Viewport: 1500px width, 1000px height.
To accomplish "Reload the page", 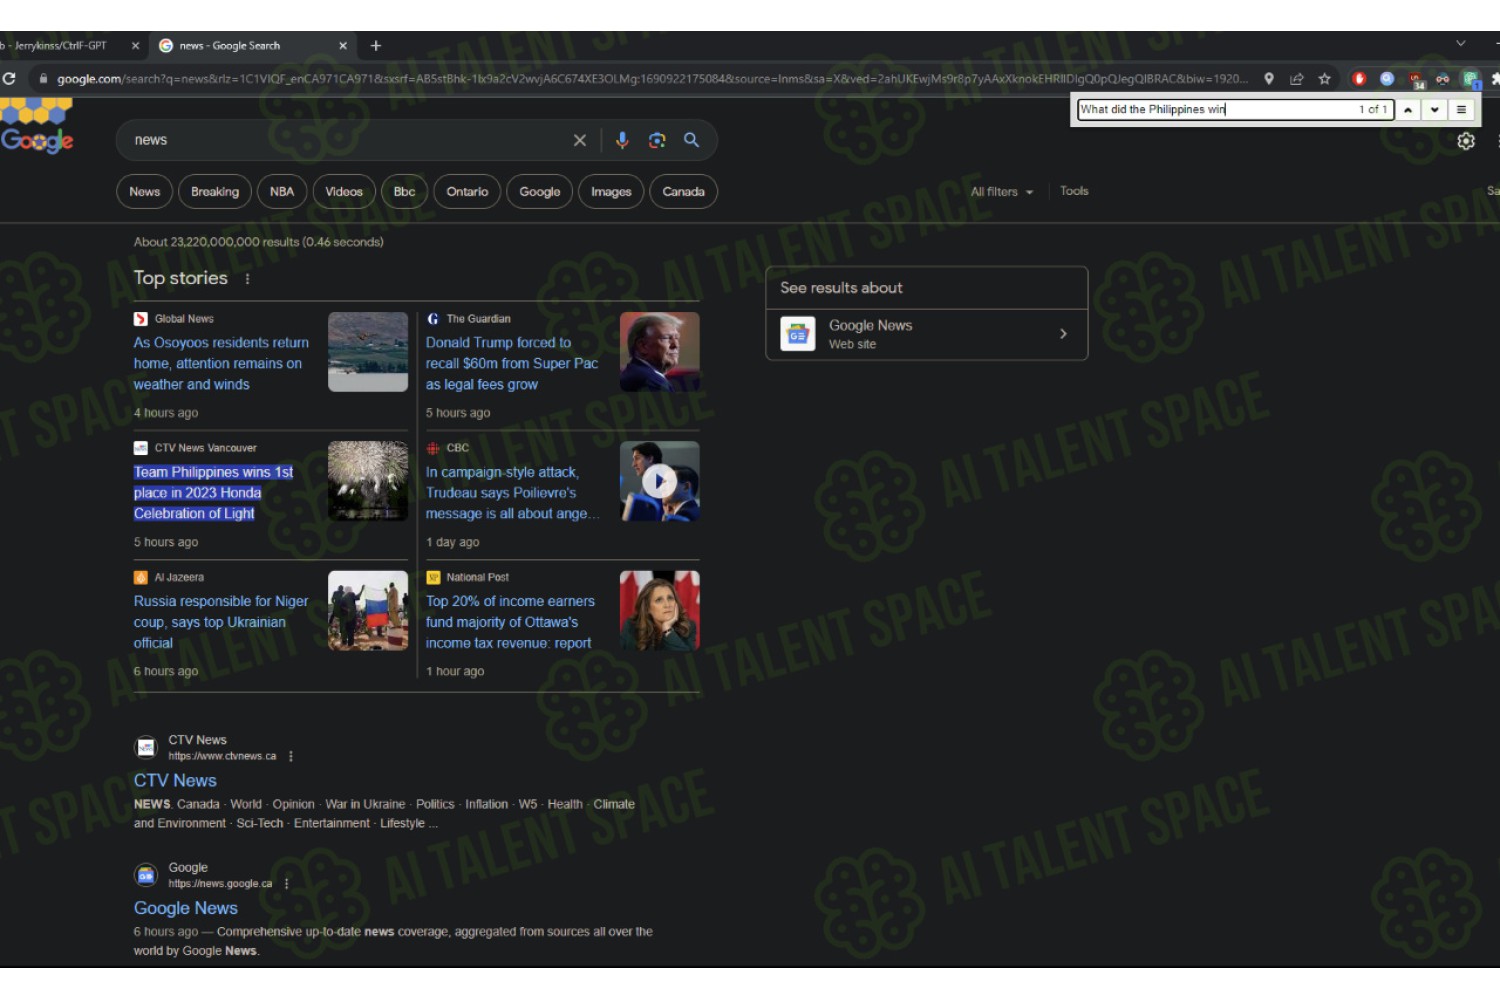I will pyautogui.click(x=9, y=78).
